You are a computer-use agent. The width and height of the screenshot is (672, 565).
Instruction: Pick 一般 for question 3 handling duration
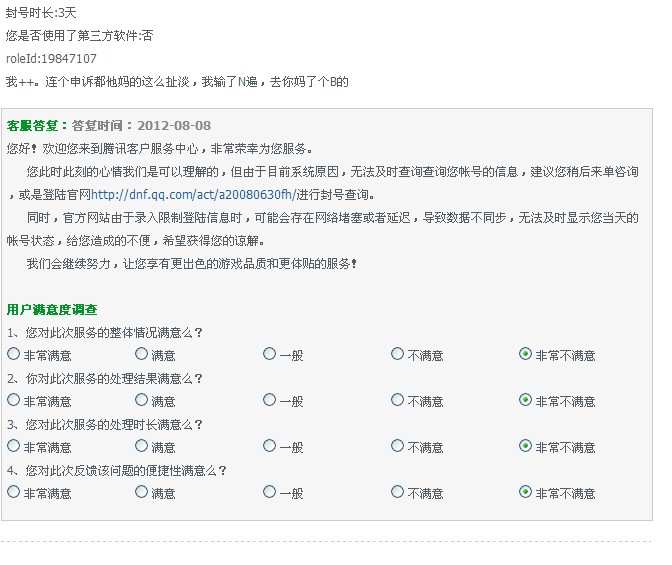tap(269, 446)
